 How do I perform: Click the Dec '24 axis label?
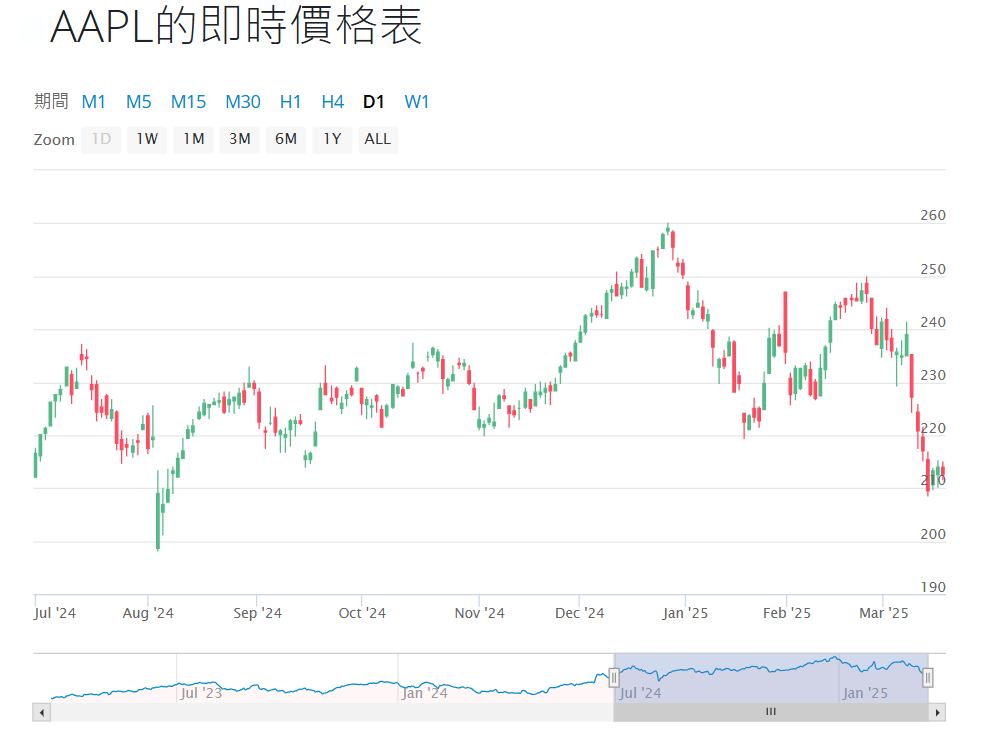coord(579,613)
